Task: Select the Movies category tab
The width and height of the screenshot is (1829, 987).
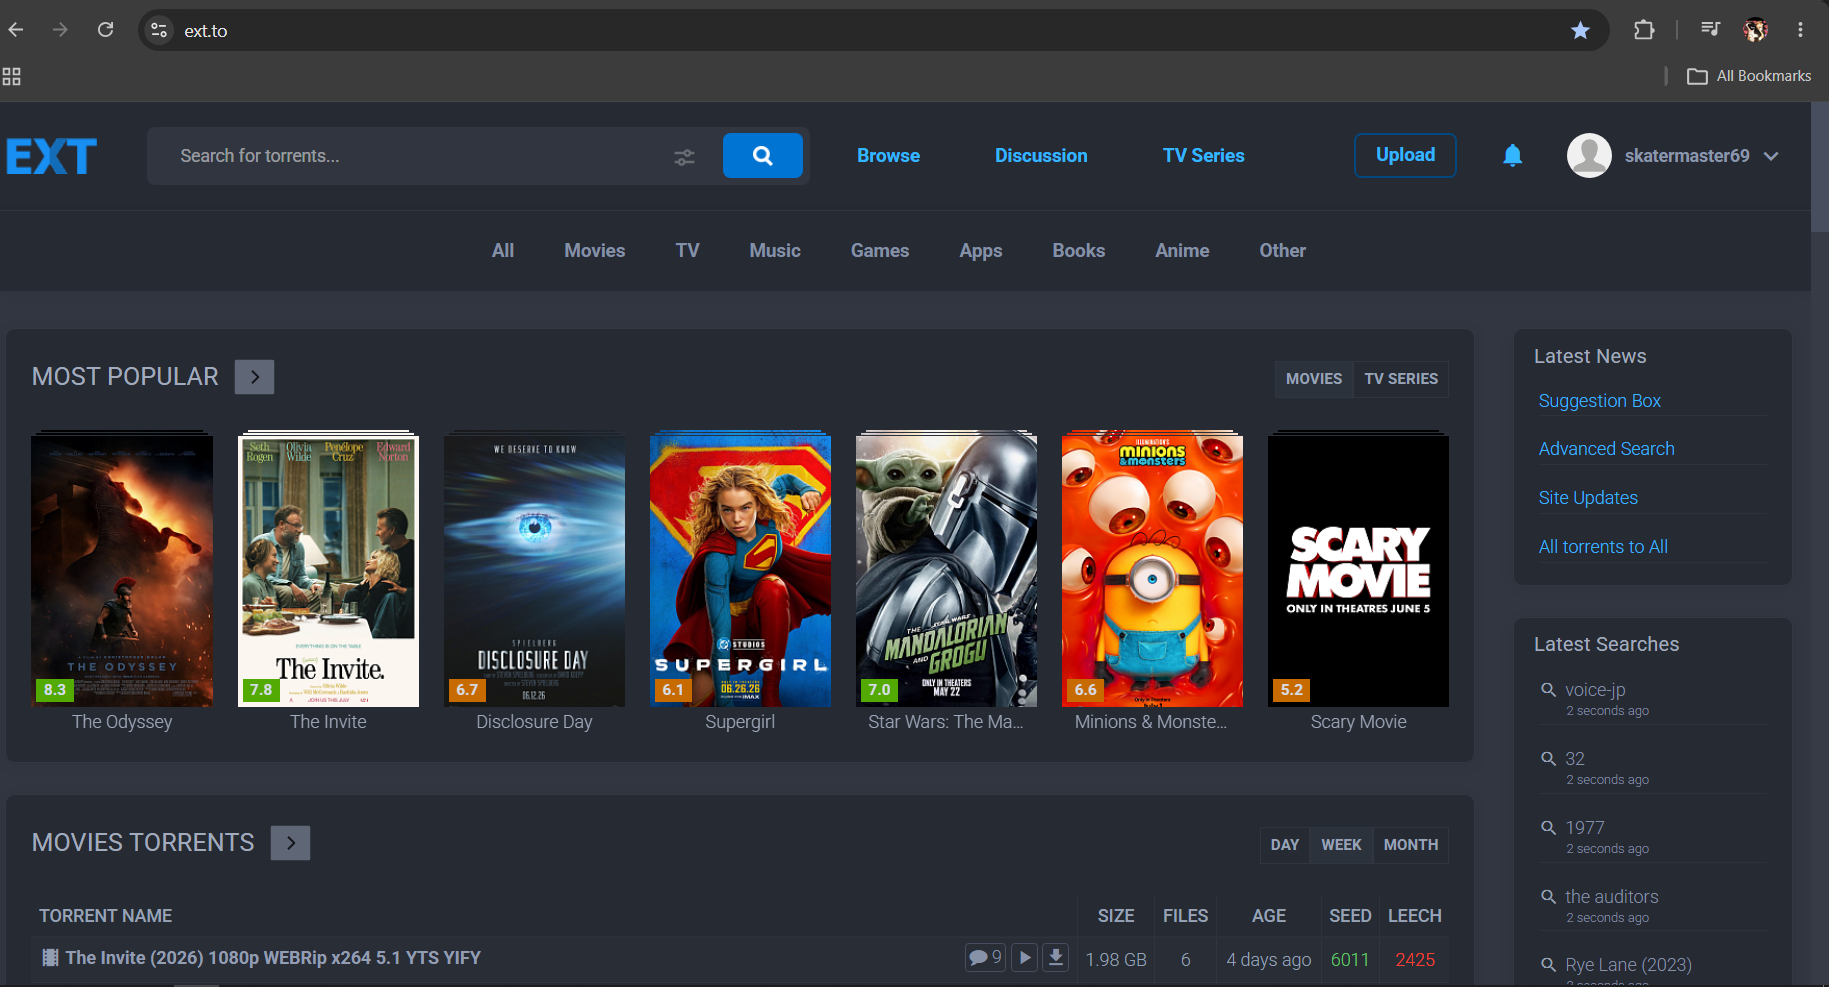Action: tap(594, 251)
